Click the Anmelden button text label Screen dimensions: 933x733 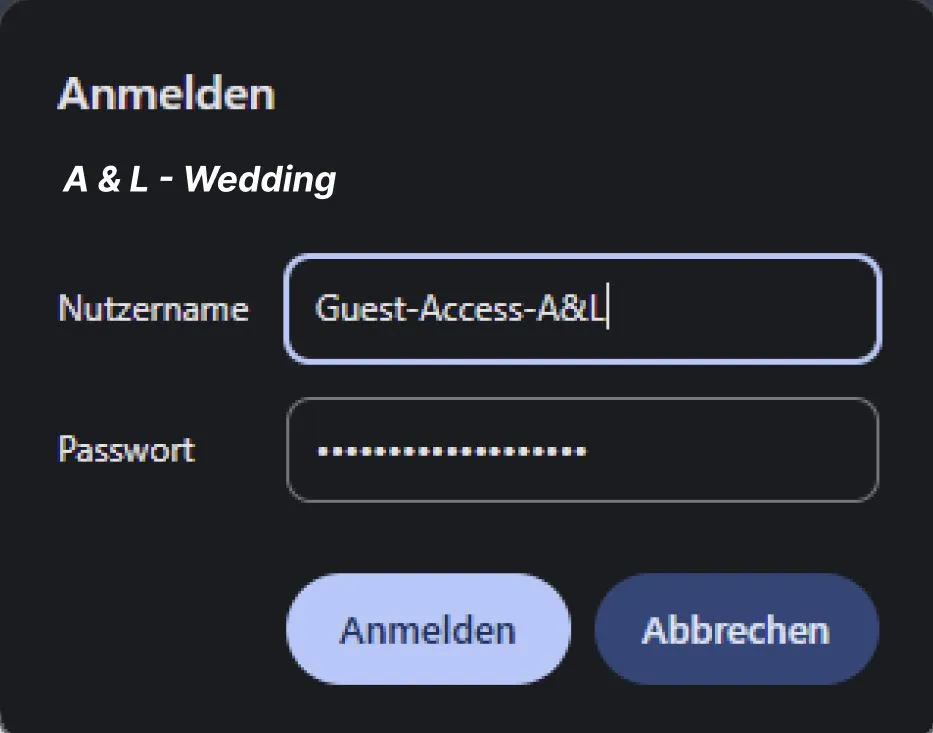pyautogui.click(x=427, y=629)
